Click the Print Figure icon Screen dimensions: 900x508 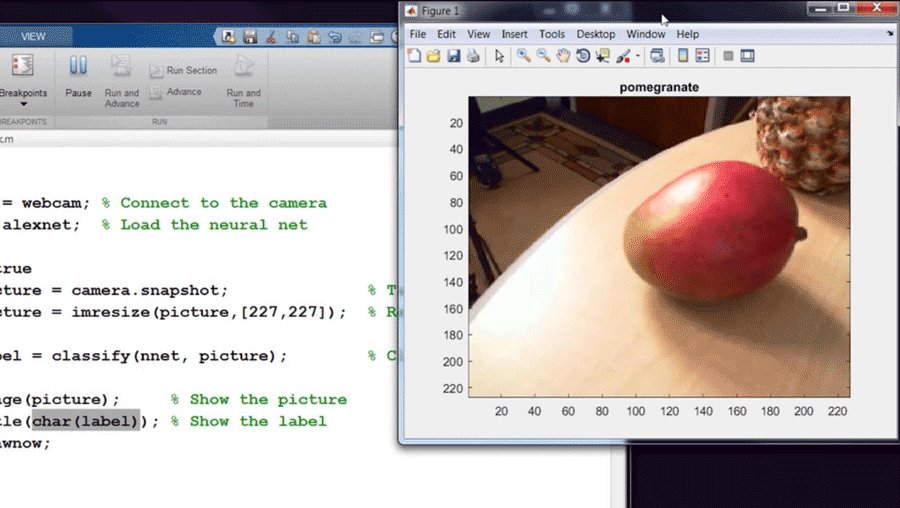[473, 56]
